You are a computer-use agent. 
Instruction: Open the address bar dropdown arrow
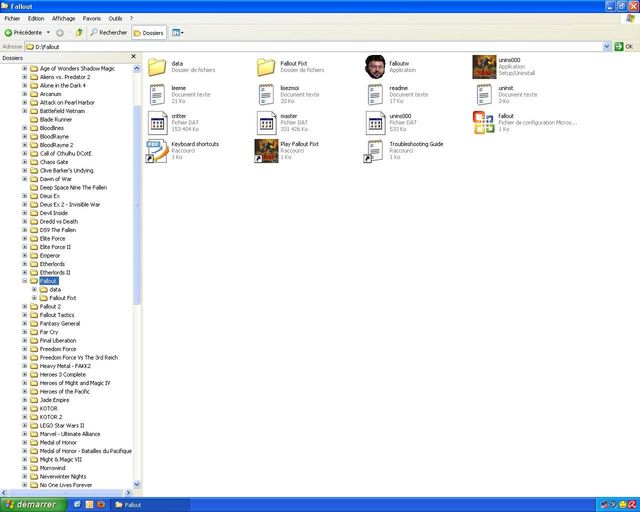pos(607,47)
